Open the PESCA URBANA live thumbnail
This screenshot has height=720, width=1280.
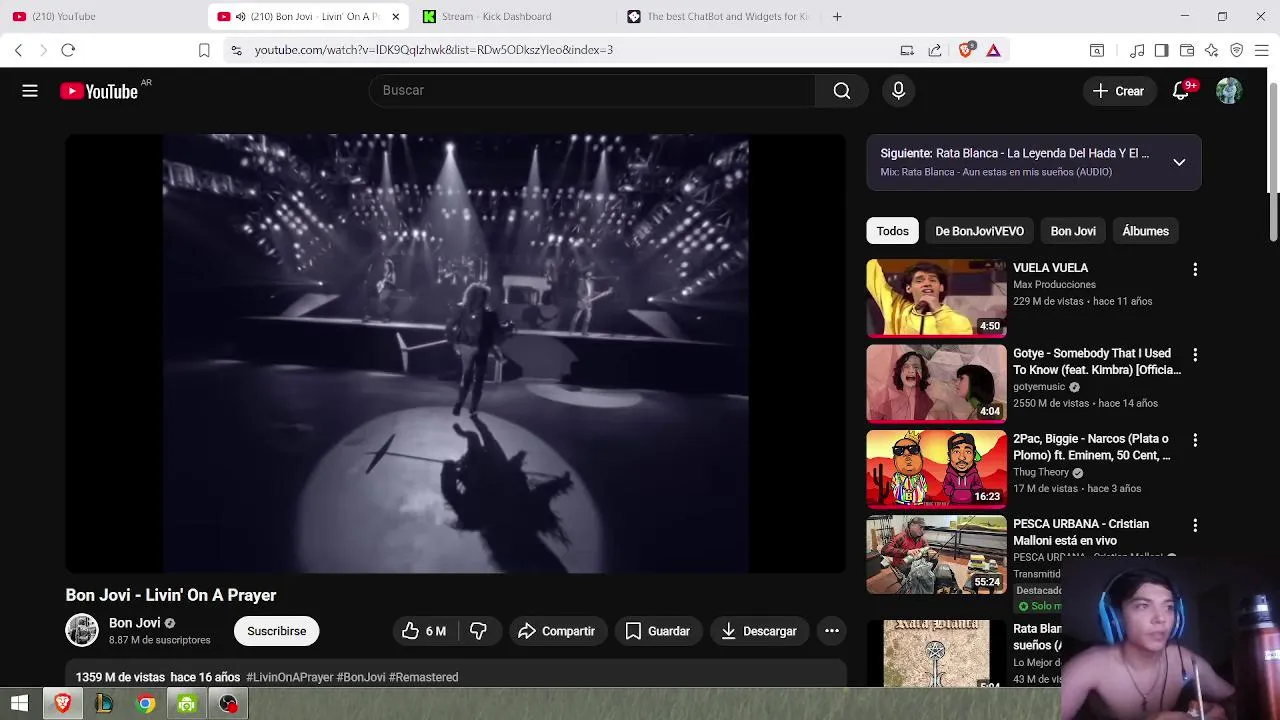click(936, 554)
